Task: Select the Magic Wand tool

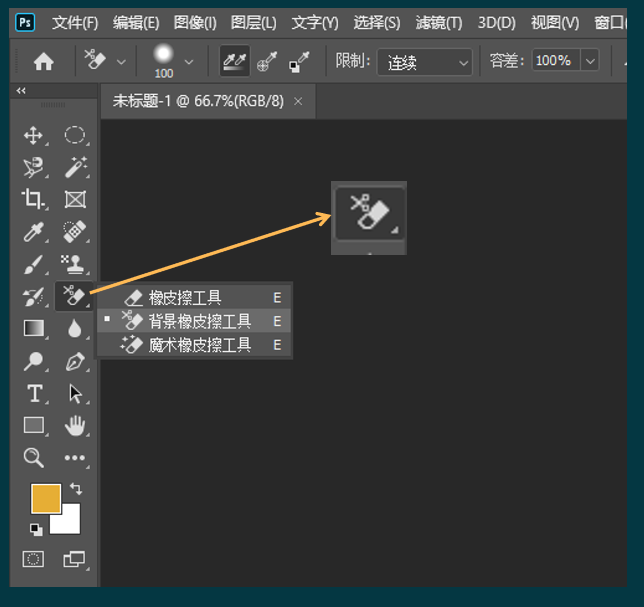Action: (x=74, y=167)
